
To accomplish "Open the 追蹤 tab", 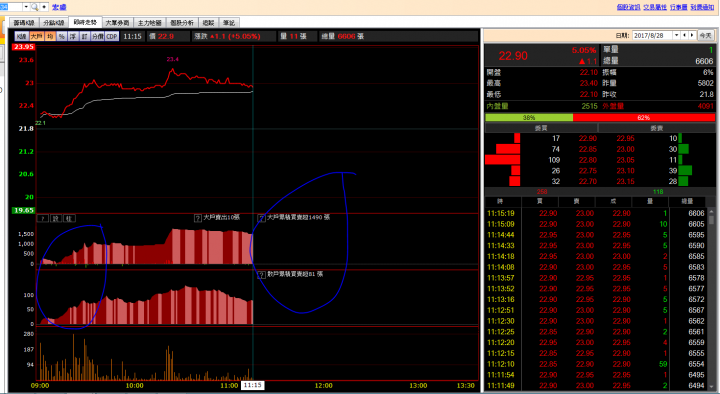I will point(208,23).
